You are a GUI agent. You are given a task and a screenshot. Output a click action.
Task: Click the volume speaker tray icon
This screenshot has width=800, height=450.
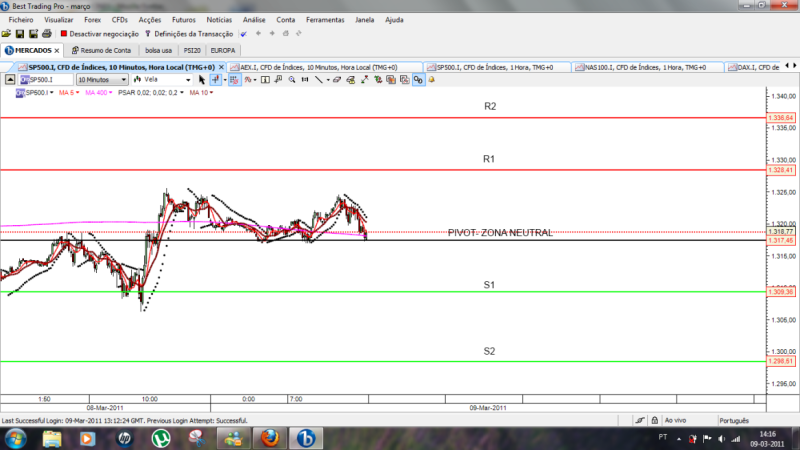[x=721, y=439]
